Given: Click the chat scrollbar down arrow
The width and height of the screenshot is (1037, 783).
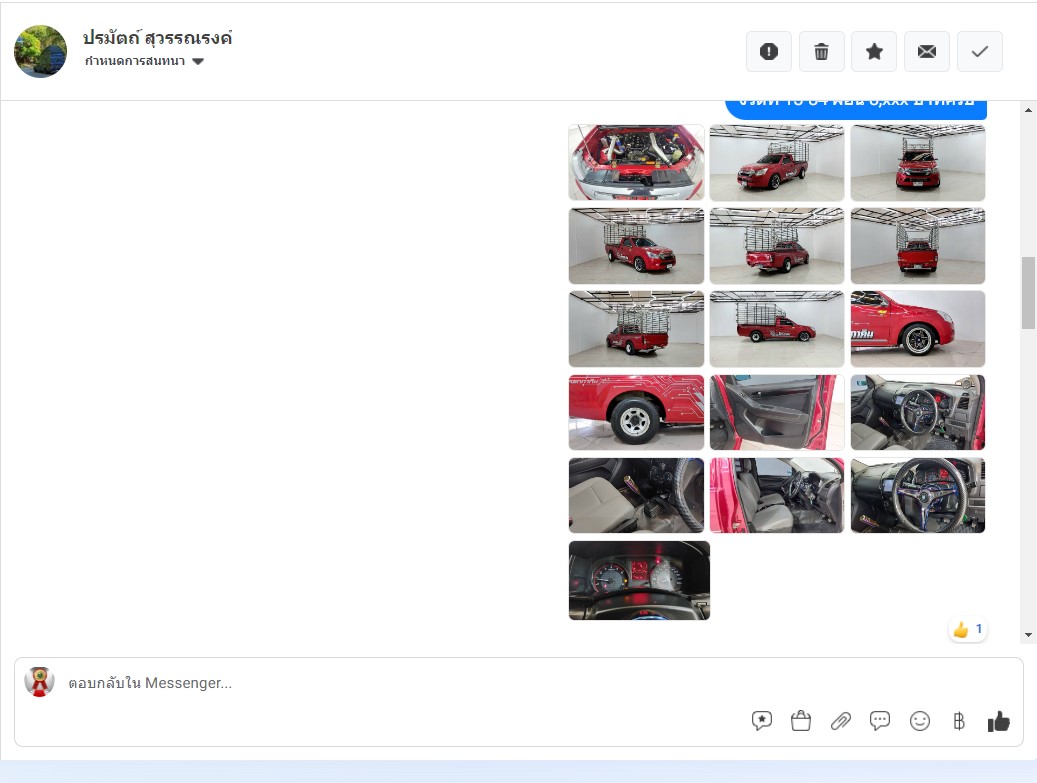Looking at the screenshot, I should pyautogui.click(x=1028, y=635).
